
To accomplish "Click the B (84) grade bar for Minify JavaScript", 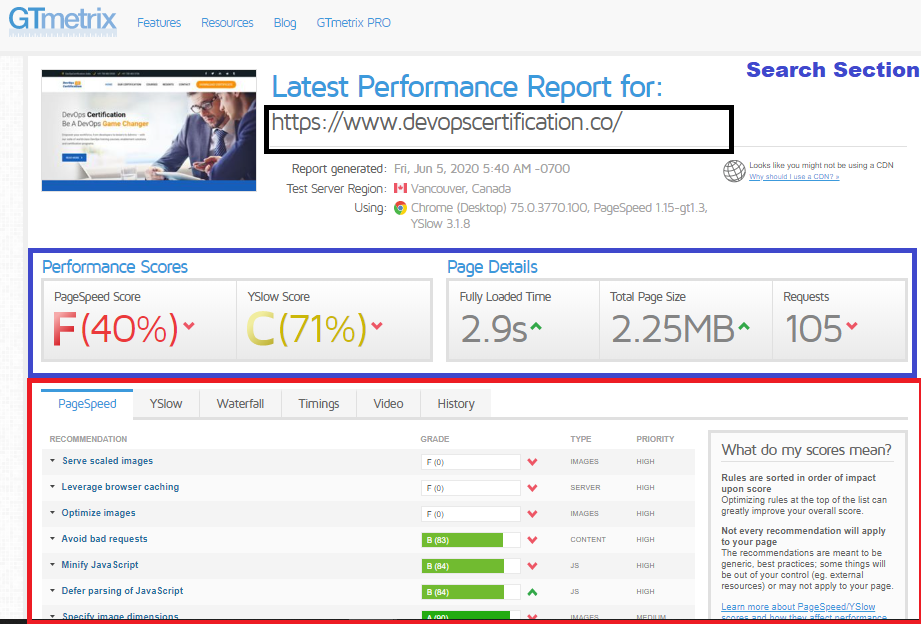I will [470, 565].
